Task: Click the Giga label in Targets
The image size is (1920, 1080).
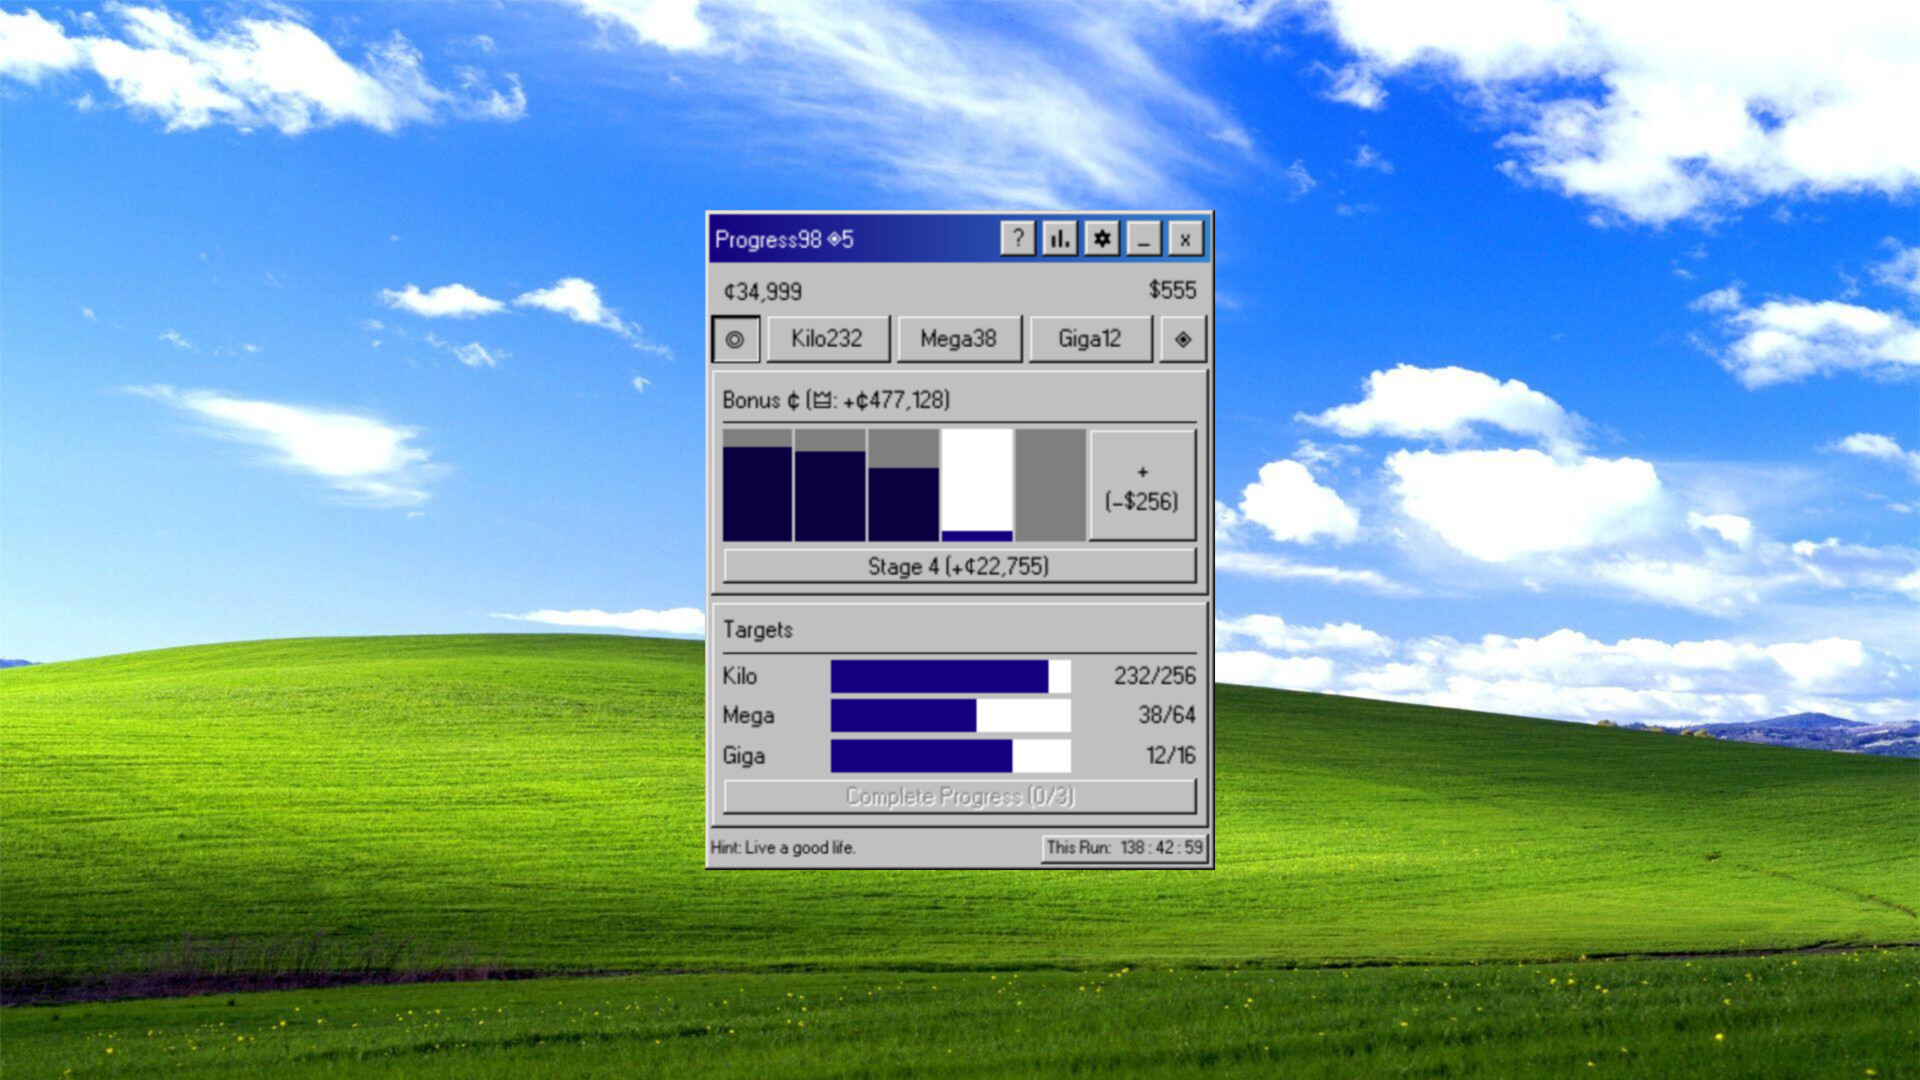Action: (x=744, y=756)
